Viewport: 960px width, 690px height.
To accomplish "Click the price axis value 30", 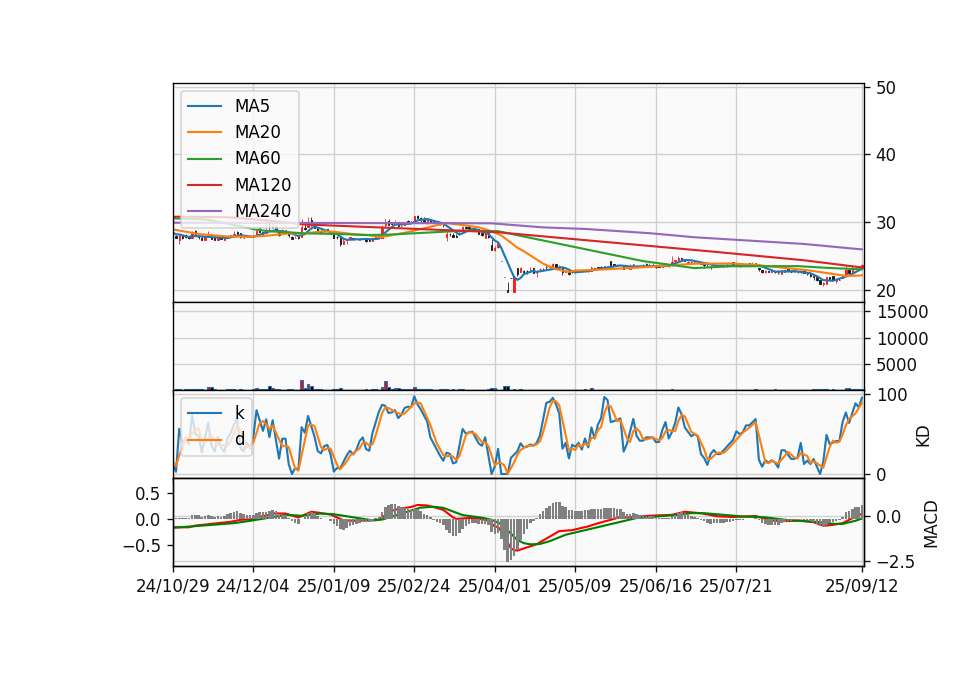I will click(886, 223).
